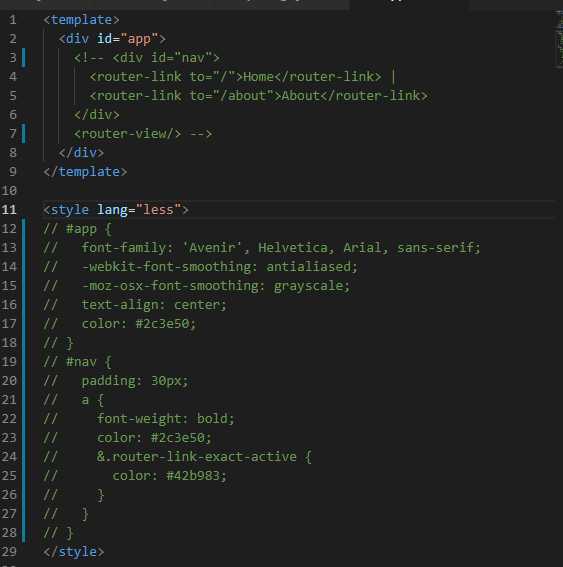
Task: Click the closing </div> tag on line 8
Action: (81, 153)
